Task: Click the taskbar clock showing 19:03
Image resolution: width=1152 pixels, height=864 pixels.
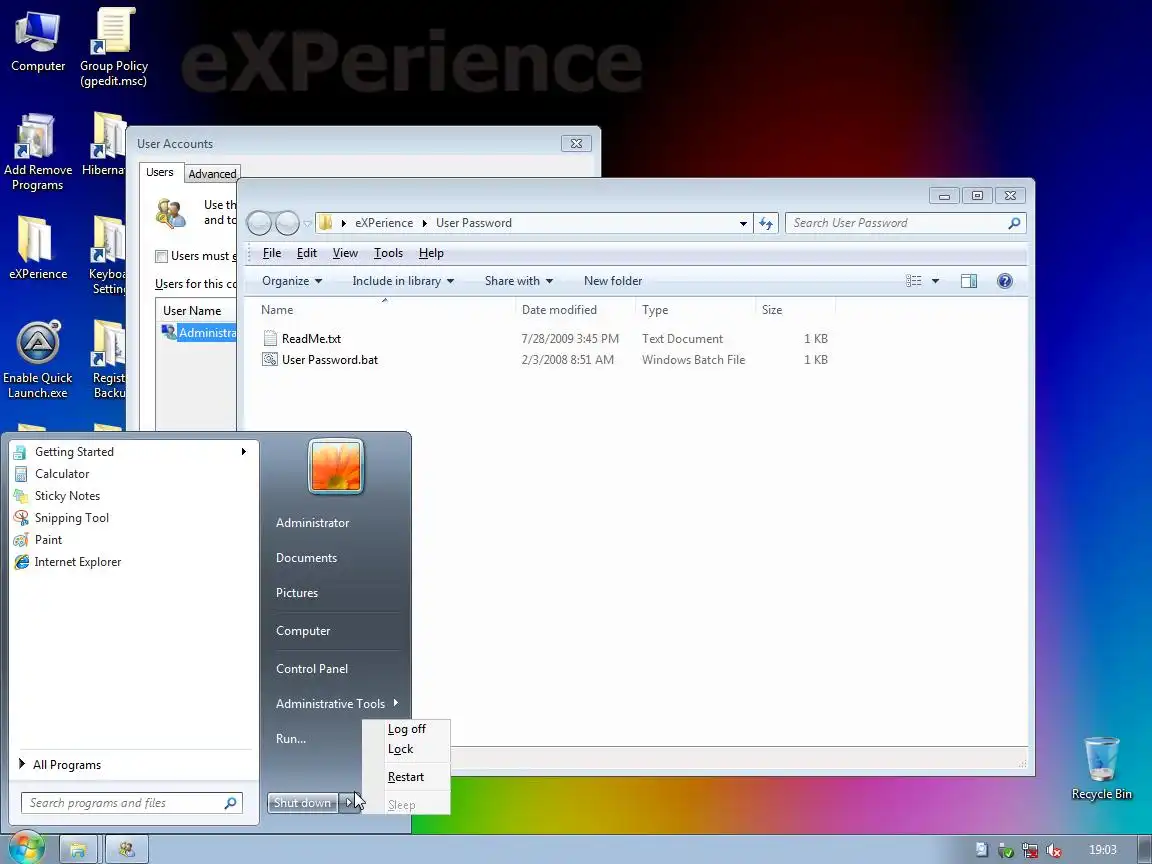Action: click(1102, 850)
